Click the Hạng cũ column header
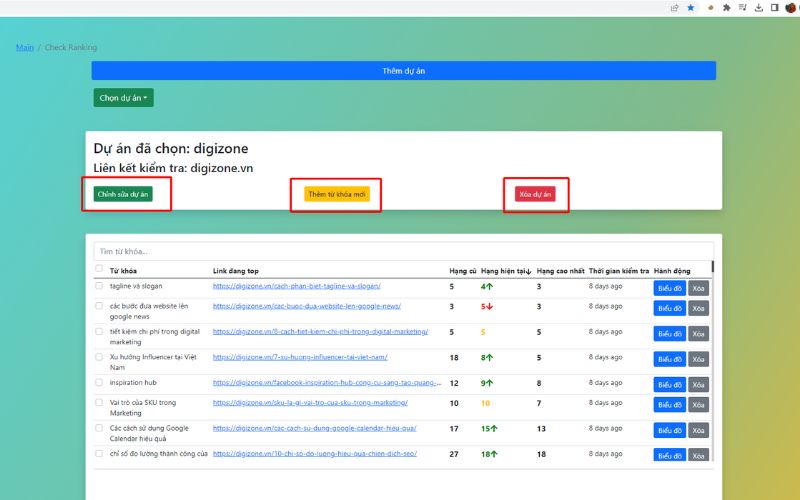This screenshot has width=800, height=500. [x=462, y=271]
